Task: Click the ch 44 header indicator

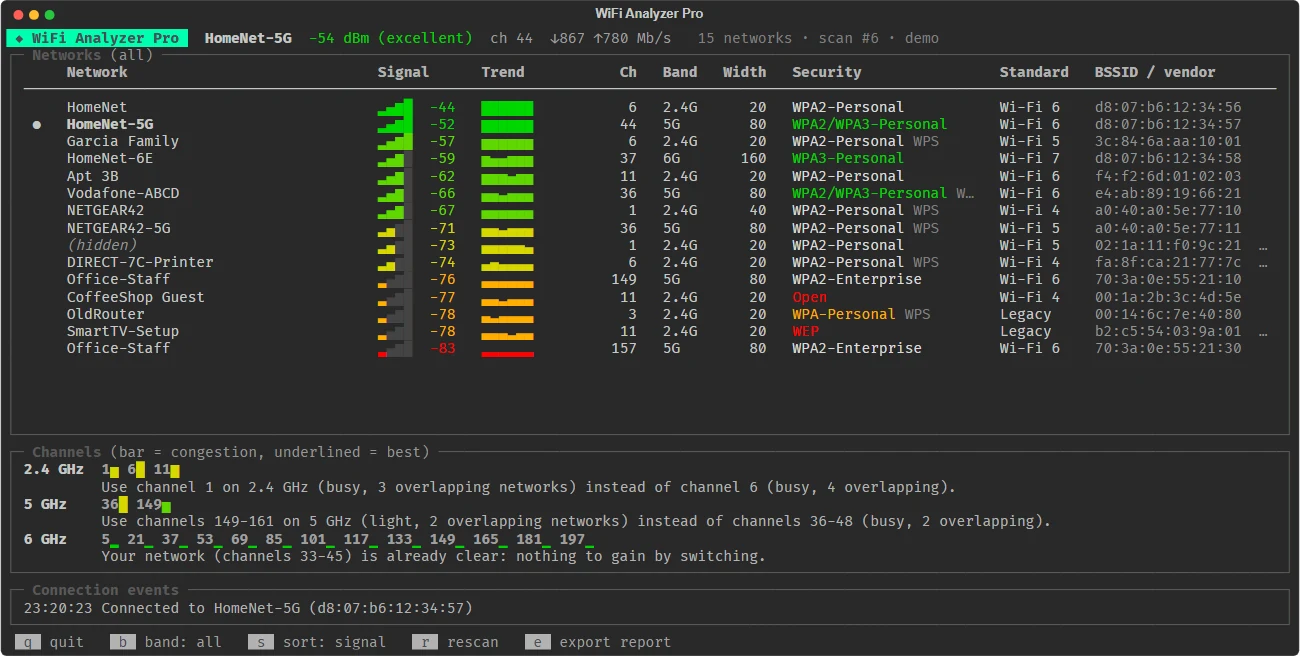Action: click(512, 38)
